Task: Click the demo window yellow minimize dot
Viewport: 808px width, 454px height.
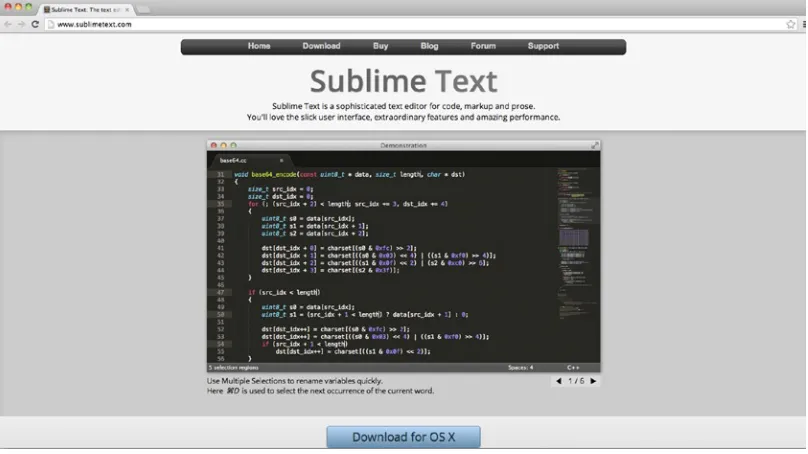Action: point(223,145)
